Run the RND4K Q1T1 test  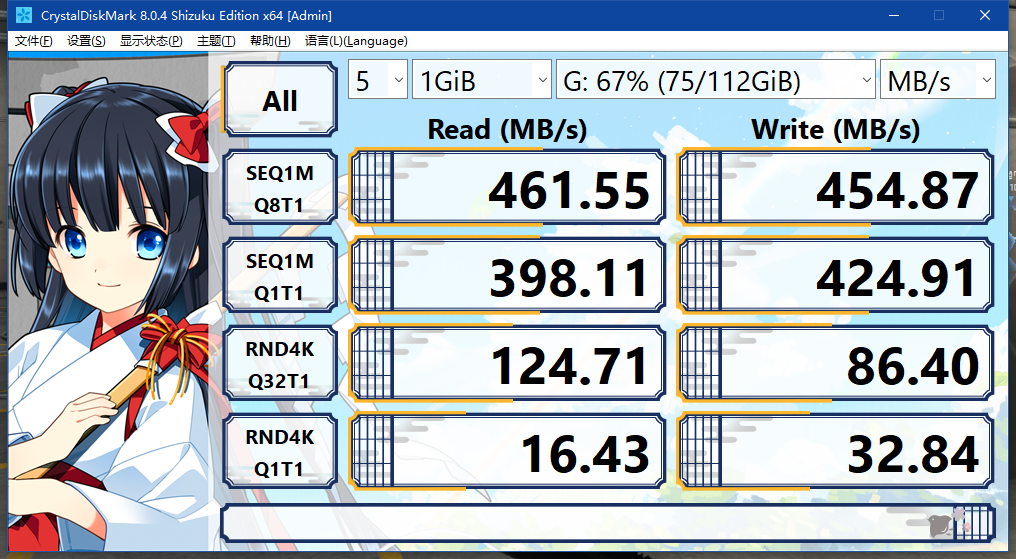[x=280, y=452]
